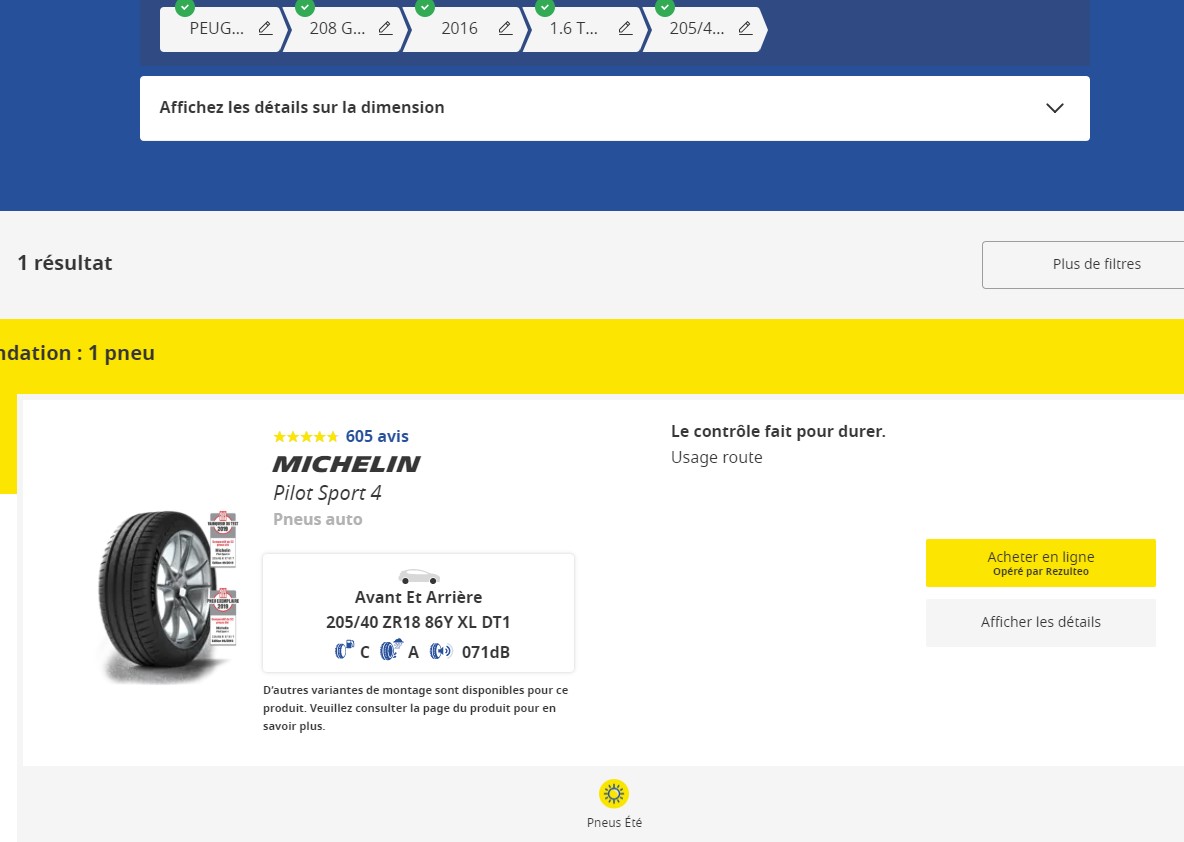The image size is (1184, 842).
Task: Expand Affichez les détails sur la dimension
Action: pyautogui.click(x=302, y=108)
